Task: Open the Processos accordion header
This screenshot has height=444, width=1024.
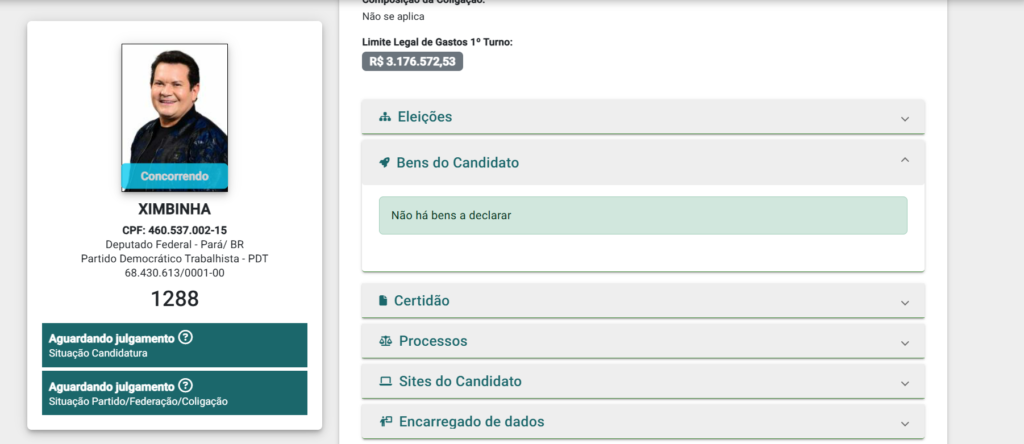Action: click(643, 341)
